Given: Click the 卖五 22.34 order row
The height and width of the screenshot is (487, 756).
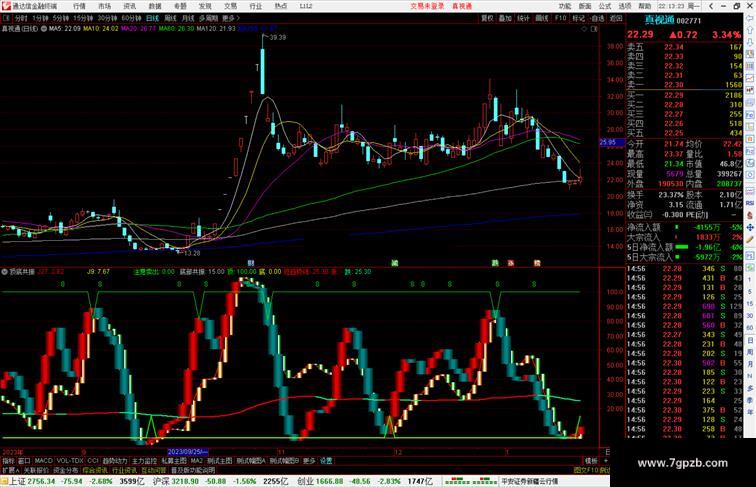Looking at the screenshot, I should [684, 47].
